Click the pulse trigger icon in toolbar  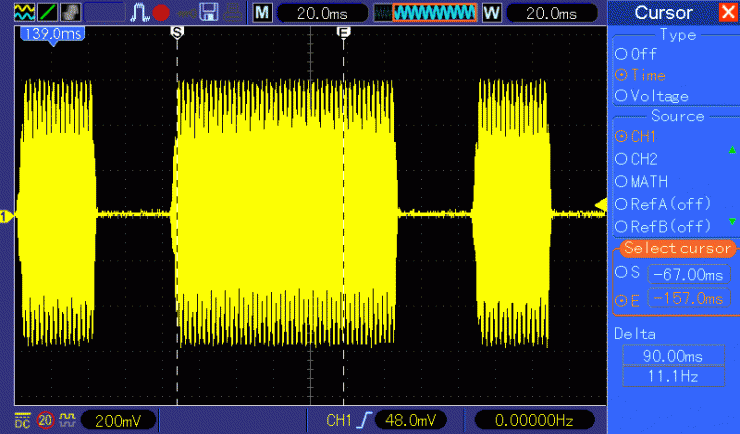pos(138,12)
